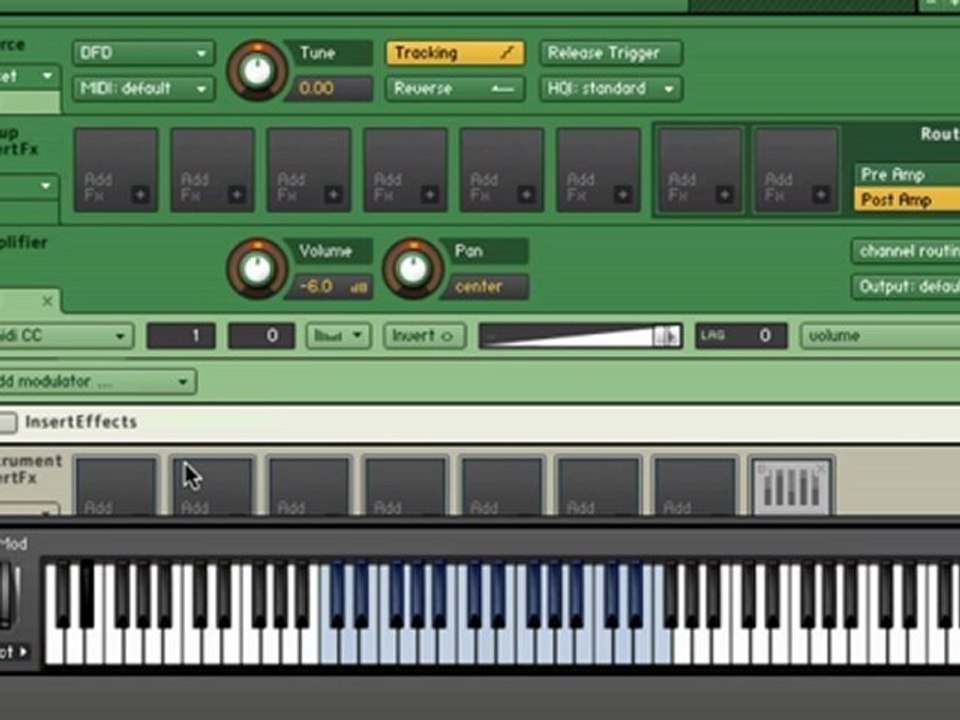Click the volume modulation target field
The width and height of the screenshot is (960, 720).
coord(880,336)
